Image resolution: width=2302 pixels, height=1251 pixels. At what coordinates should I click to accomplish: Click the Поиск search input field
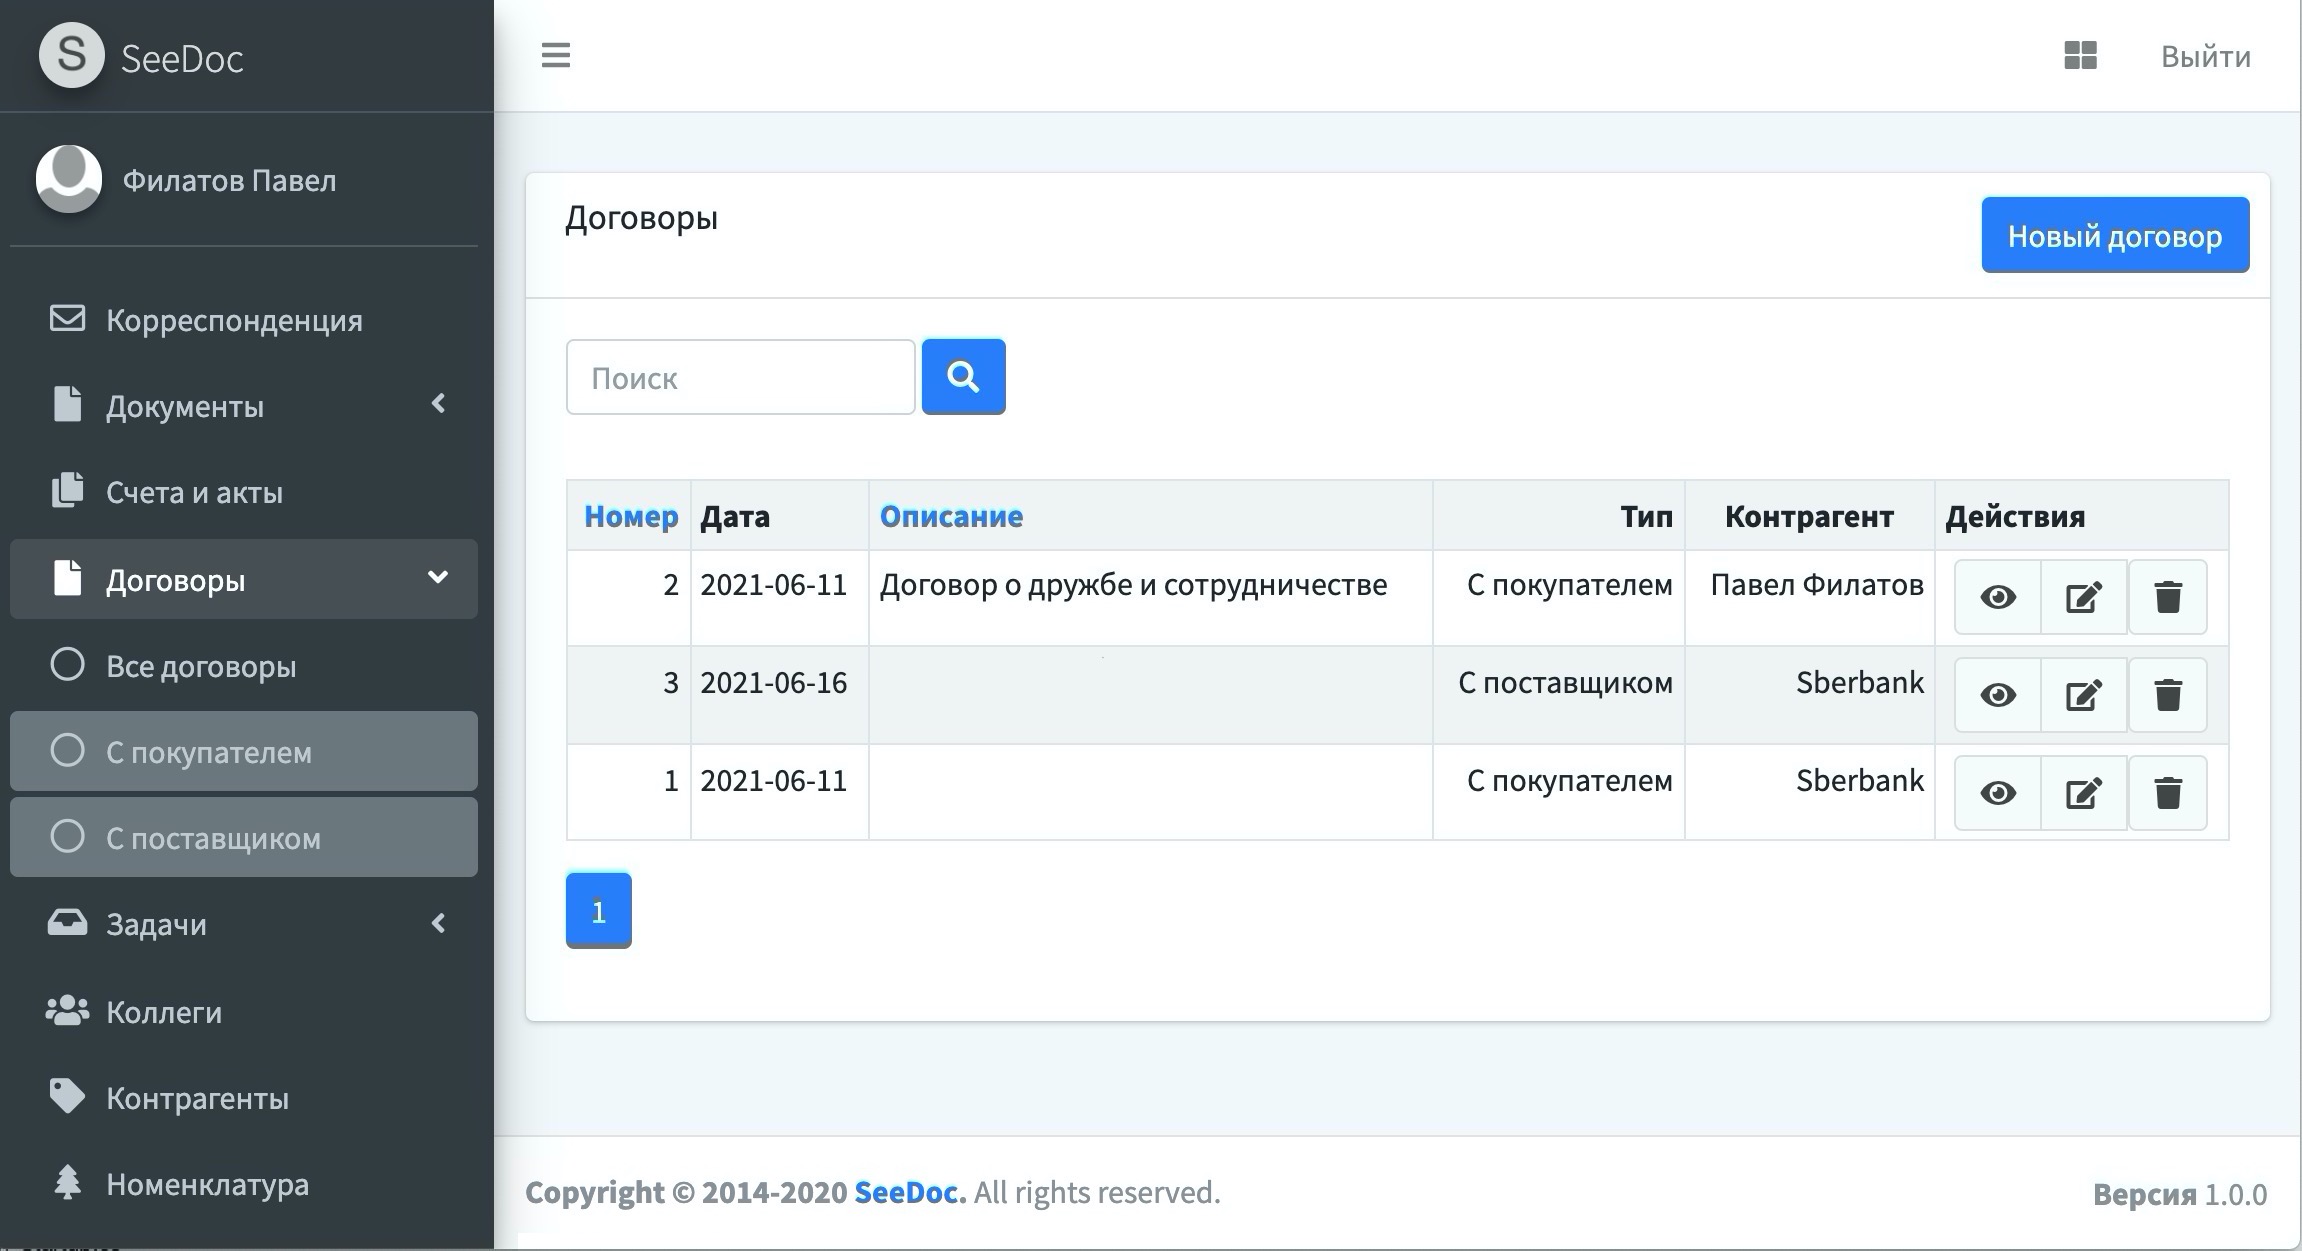click(x=740, y=377)
